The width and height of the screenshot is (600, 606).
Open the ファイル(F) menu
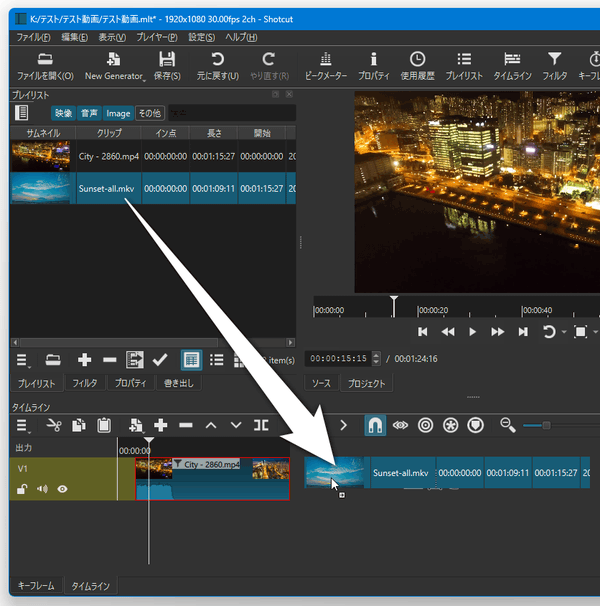point(33,37)
